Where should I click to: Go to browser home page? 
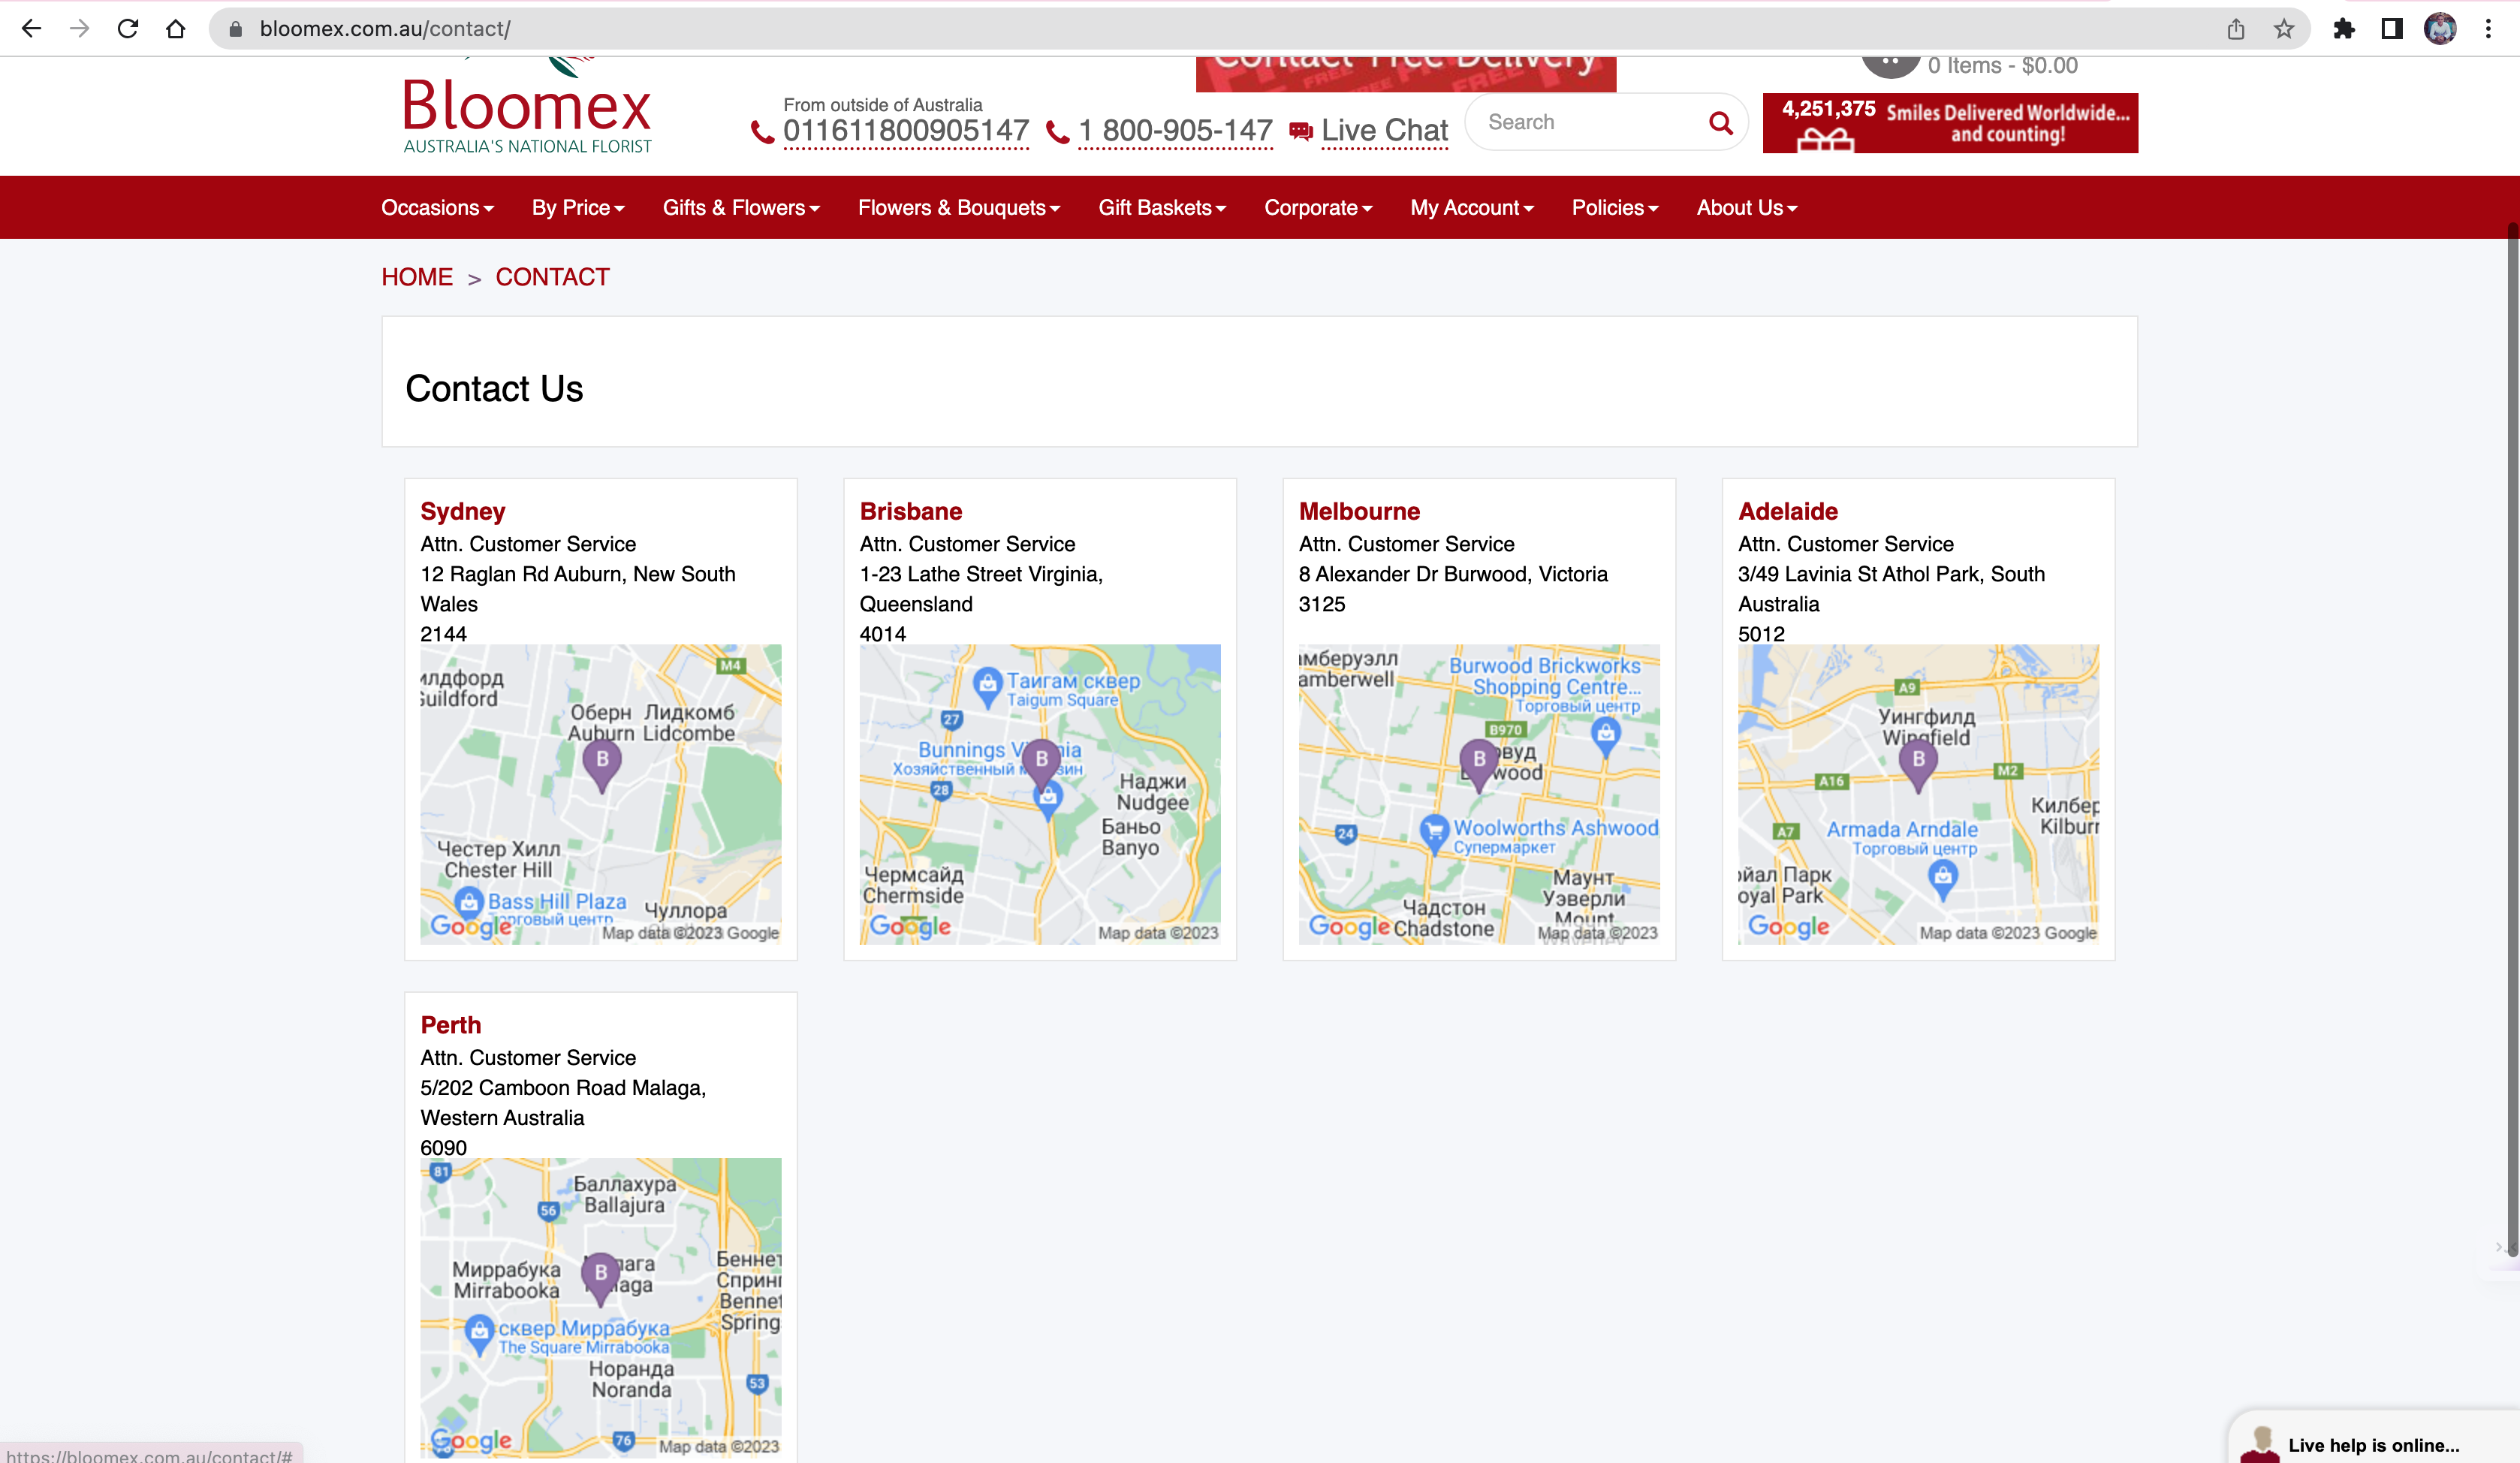(x=176, y=29)
